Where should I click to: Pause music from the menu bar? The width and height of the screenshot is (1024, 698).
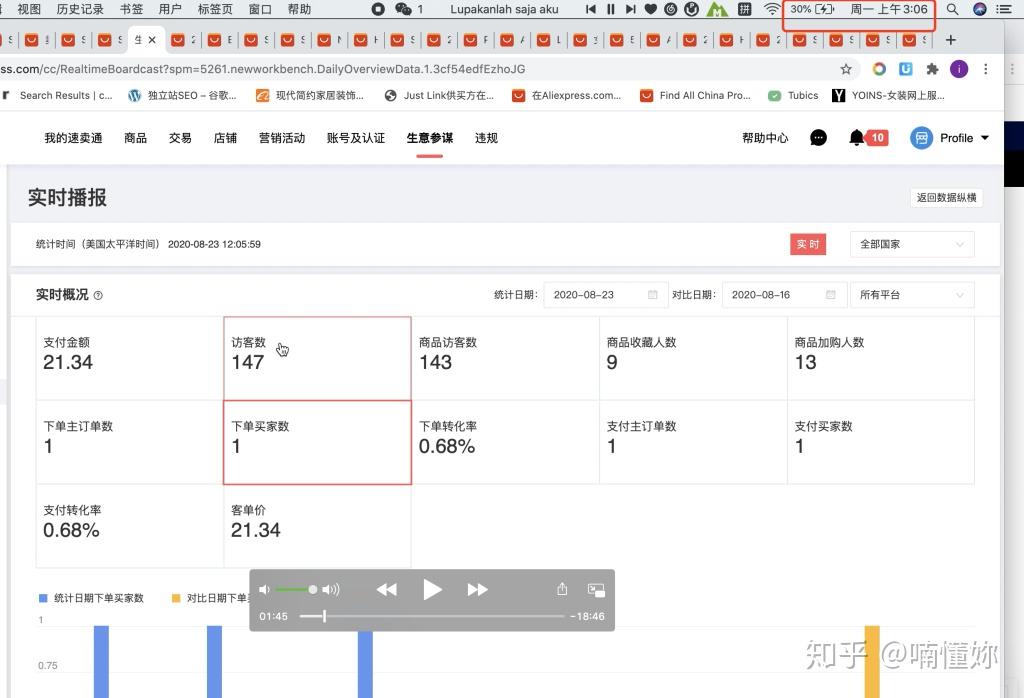[611, 9]
